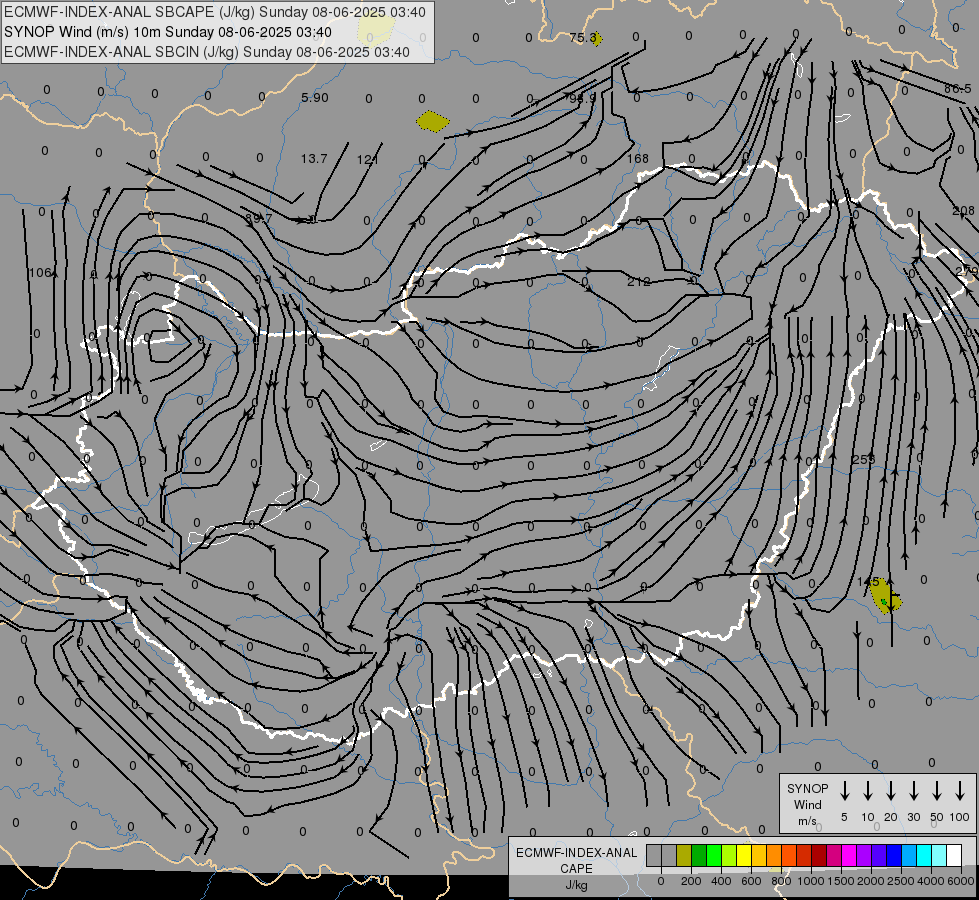Click the '5.90' CAPE value on map
This screenshot has height=900, width=979.
[x=315, y=97]
